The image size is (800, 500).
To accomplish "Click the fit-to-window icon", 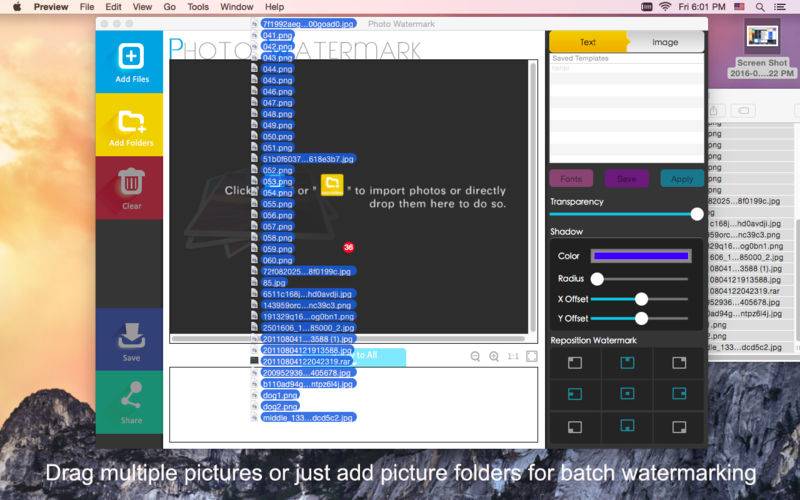I will (532, 356).
